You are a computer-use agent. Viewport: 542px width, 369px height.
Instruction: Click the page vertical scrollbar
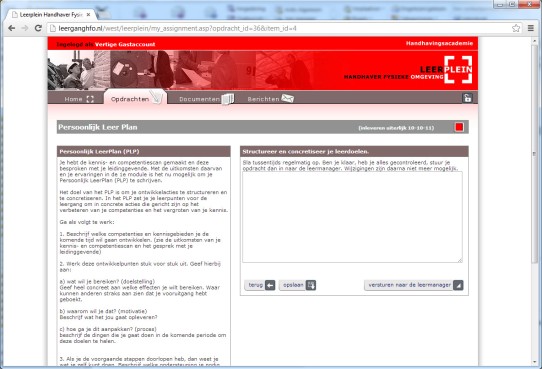[535, 200]
